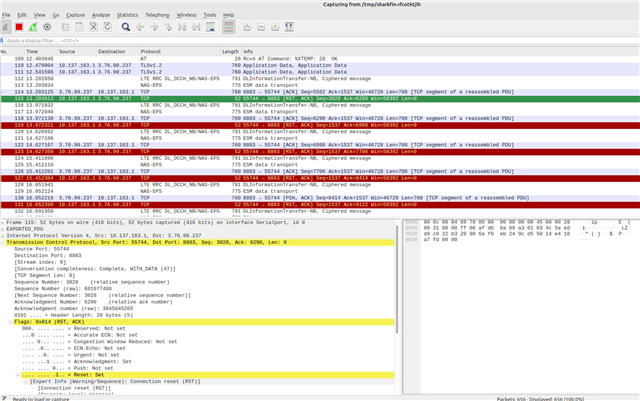Restart the current capture with the green fin

pyautogui.click(x=33, y=27)
